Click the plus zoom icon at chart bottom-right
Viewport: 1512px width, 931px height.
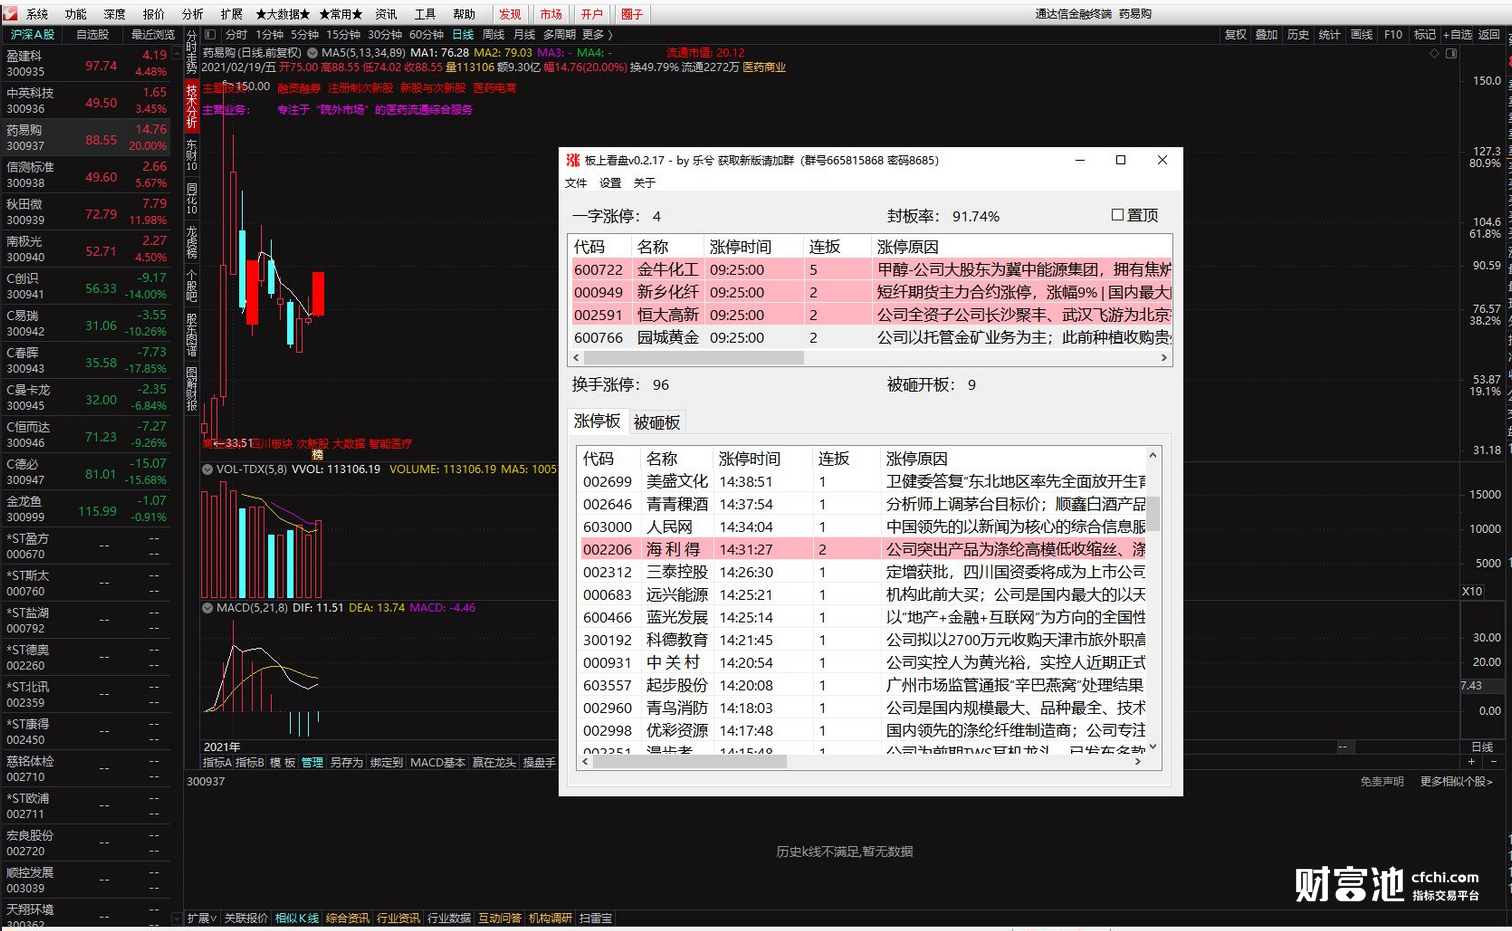(x=1471, y=762)
